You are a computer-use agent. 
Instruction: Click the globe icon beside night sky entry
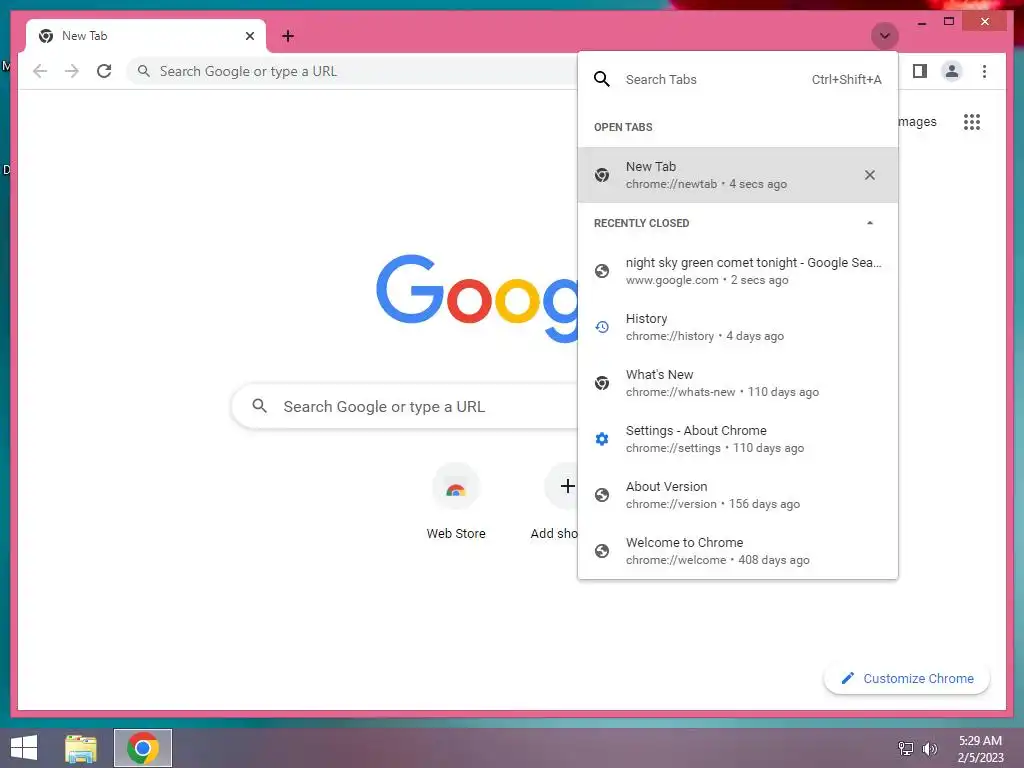[x=601, y=271]
